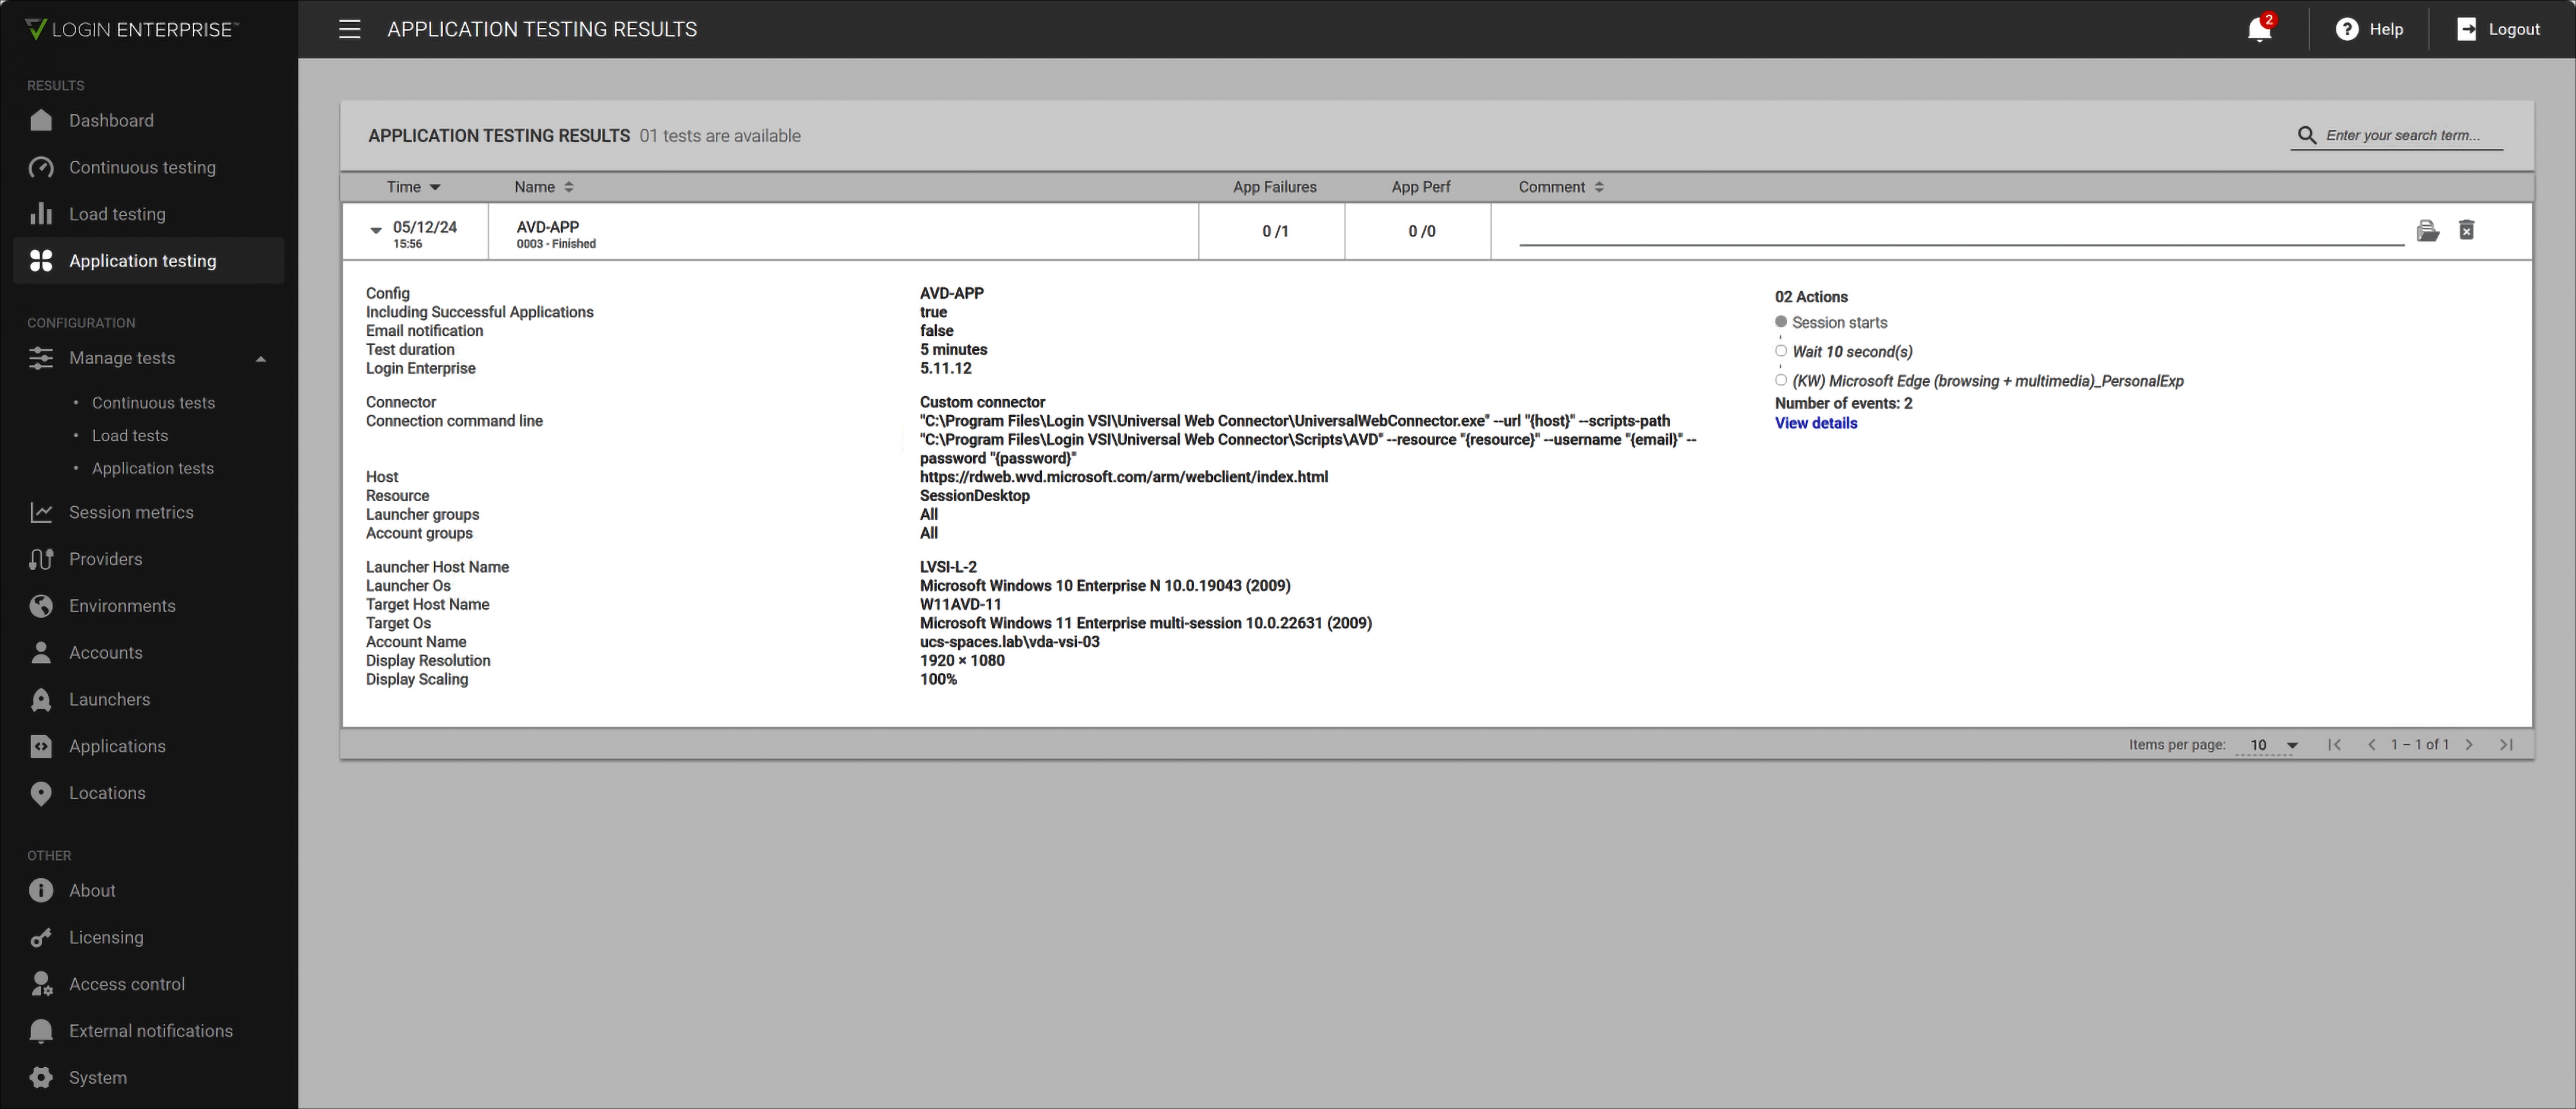2576x1109 pixels.
Task: Select Access control in sidebar
Action: click(127, 984)
